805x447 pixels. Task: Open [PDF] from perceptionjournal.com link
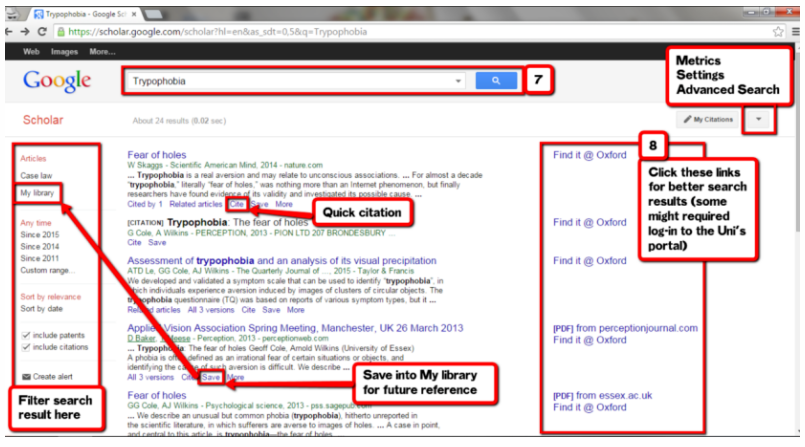click(x=625, y=328)
